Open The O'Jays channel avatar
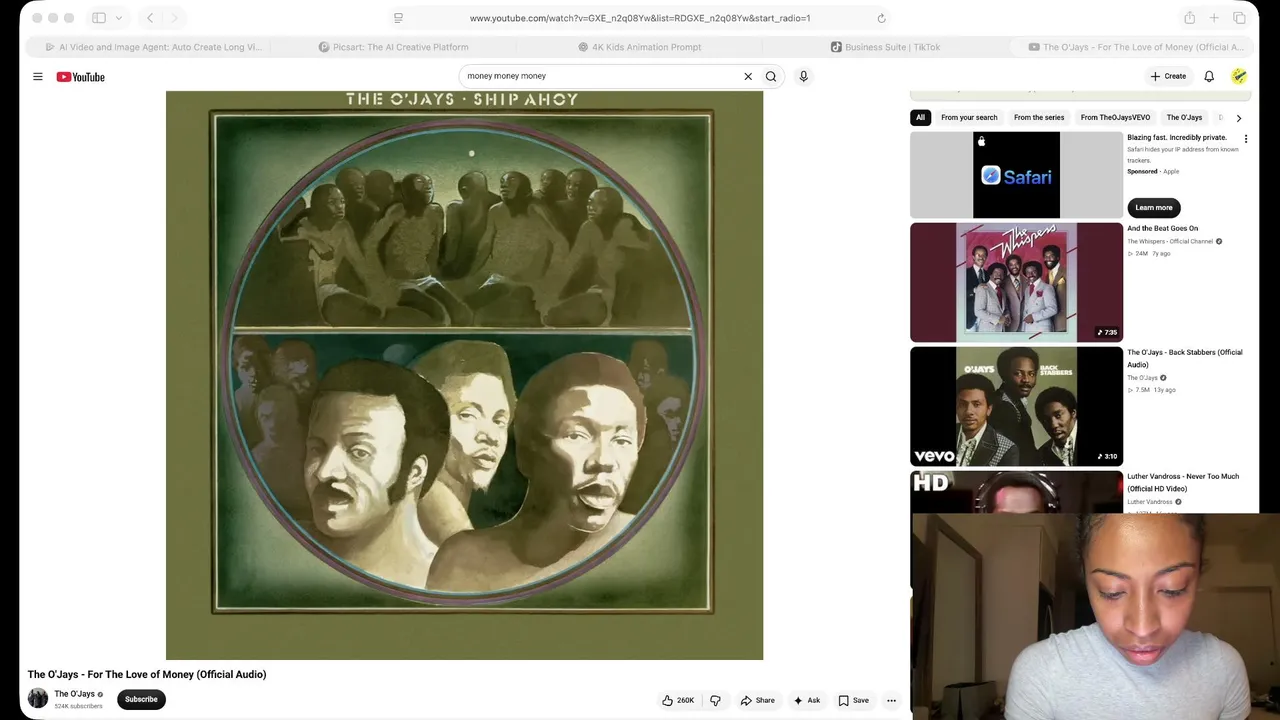Screen dimensions: 1280x720 (x=38, y=699)
